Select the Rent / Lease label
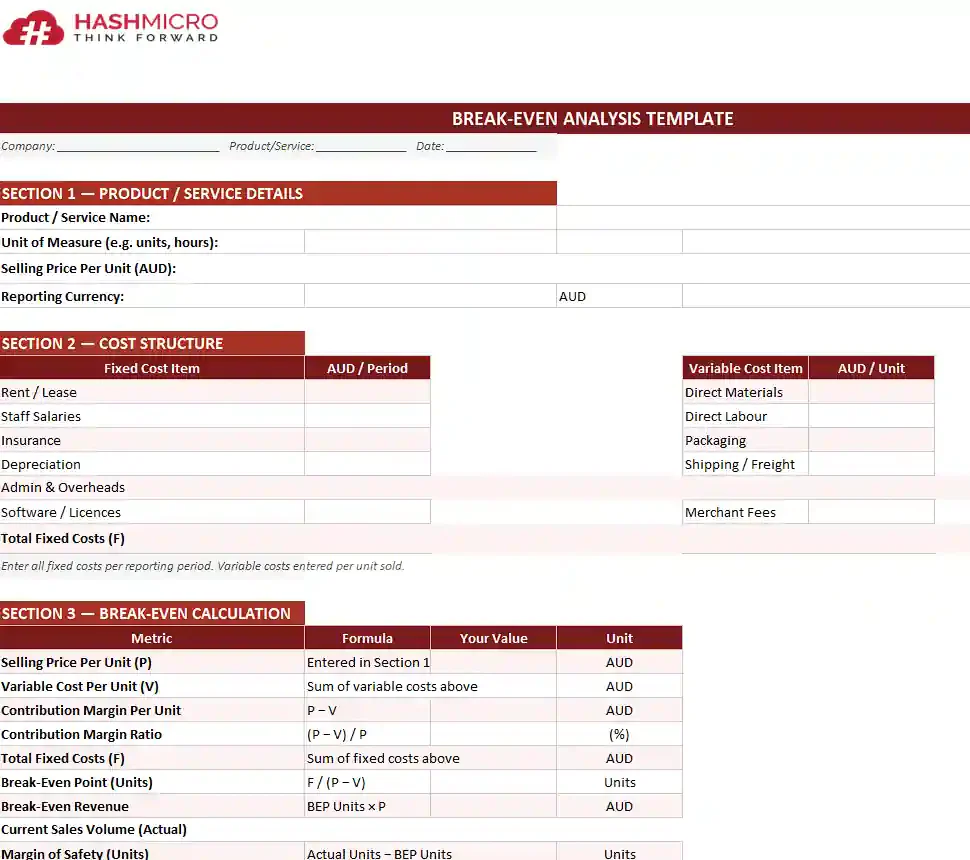Screen dimensions: 970x860 [x=39, y=392]
